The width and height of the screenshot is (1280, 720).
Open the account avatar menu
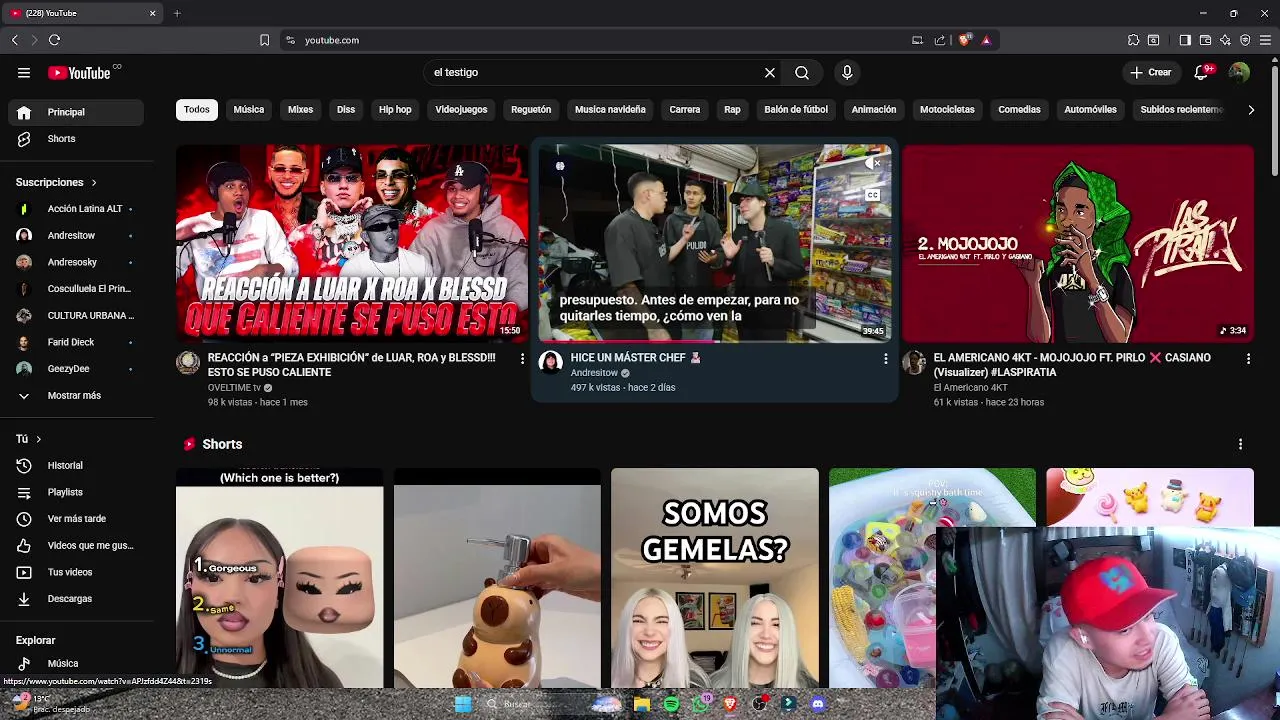[1239, 72]
